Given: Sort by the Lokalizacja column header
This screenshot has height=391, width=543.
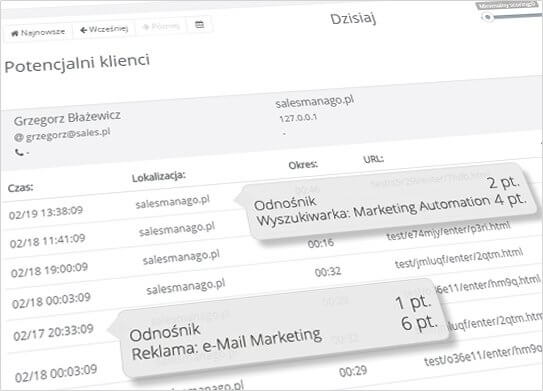Looking at the screenshot, I should pyautogui.click(x=159, y=176).
